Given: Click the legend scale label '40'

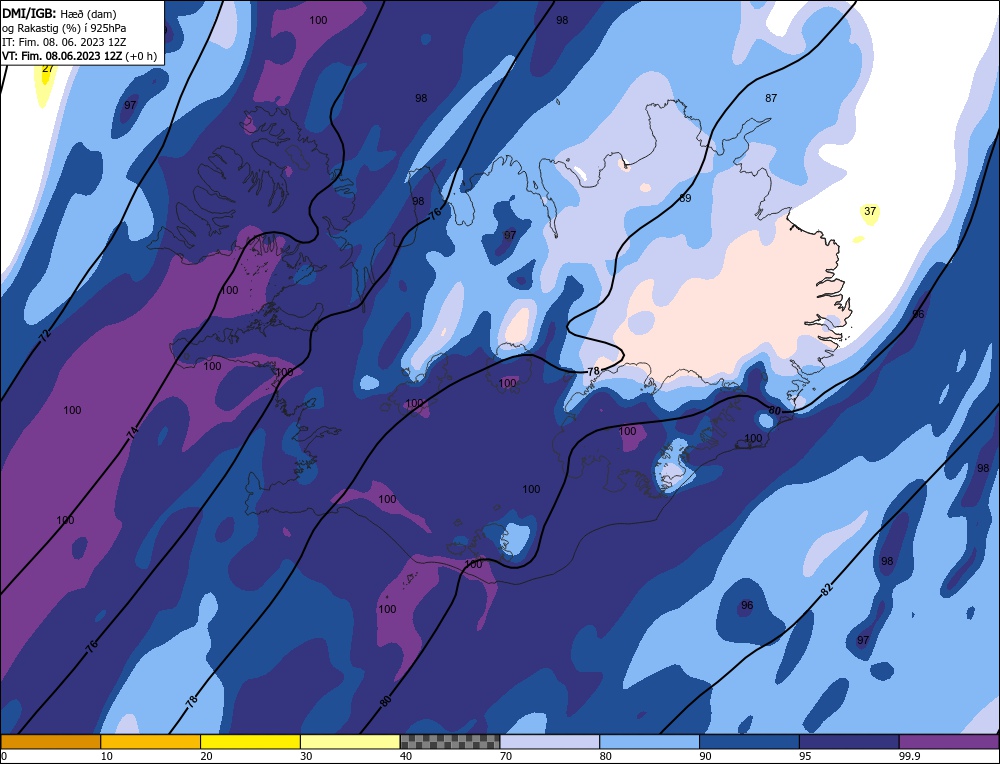Looking at the screenshot, I should pyautogui.click(x=406, y=756).
